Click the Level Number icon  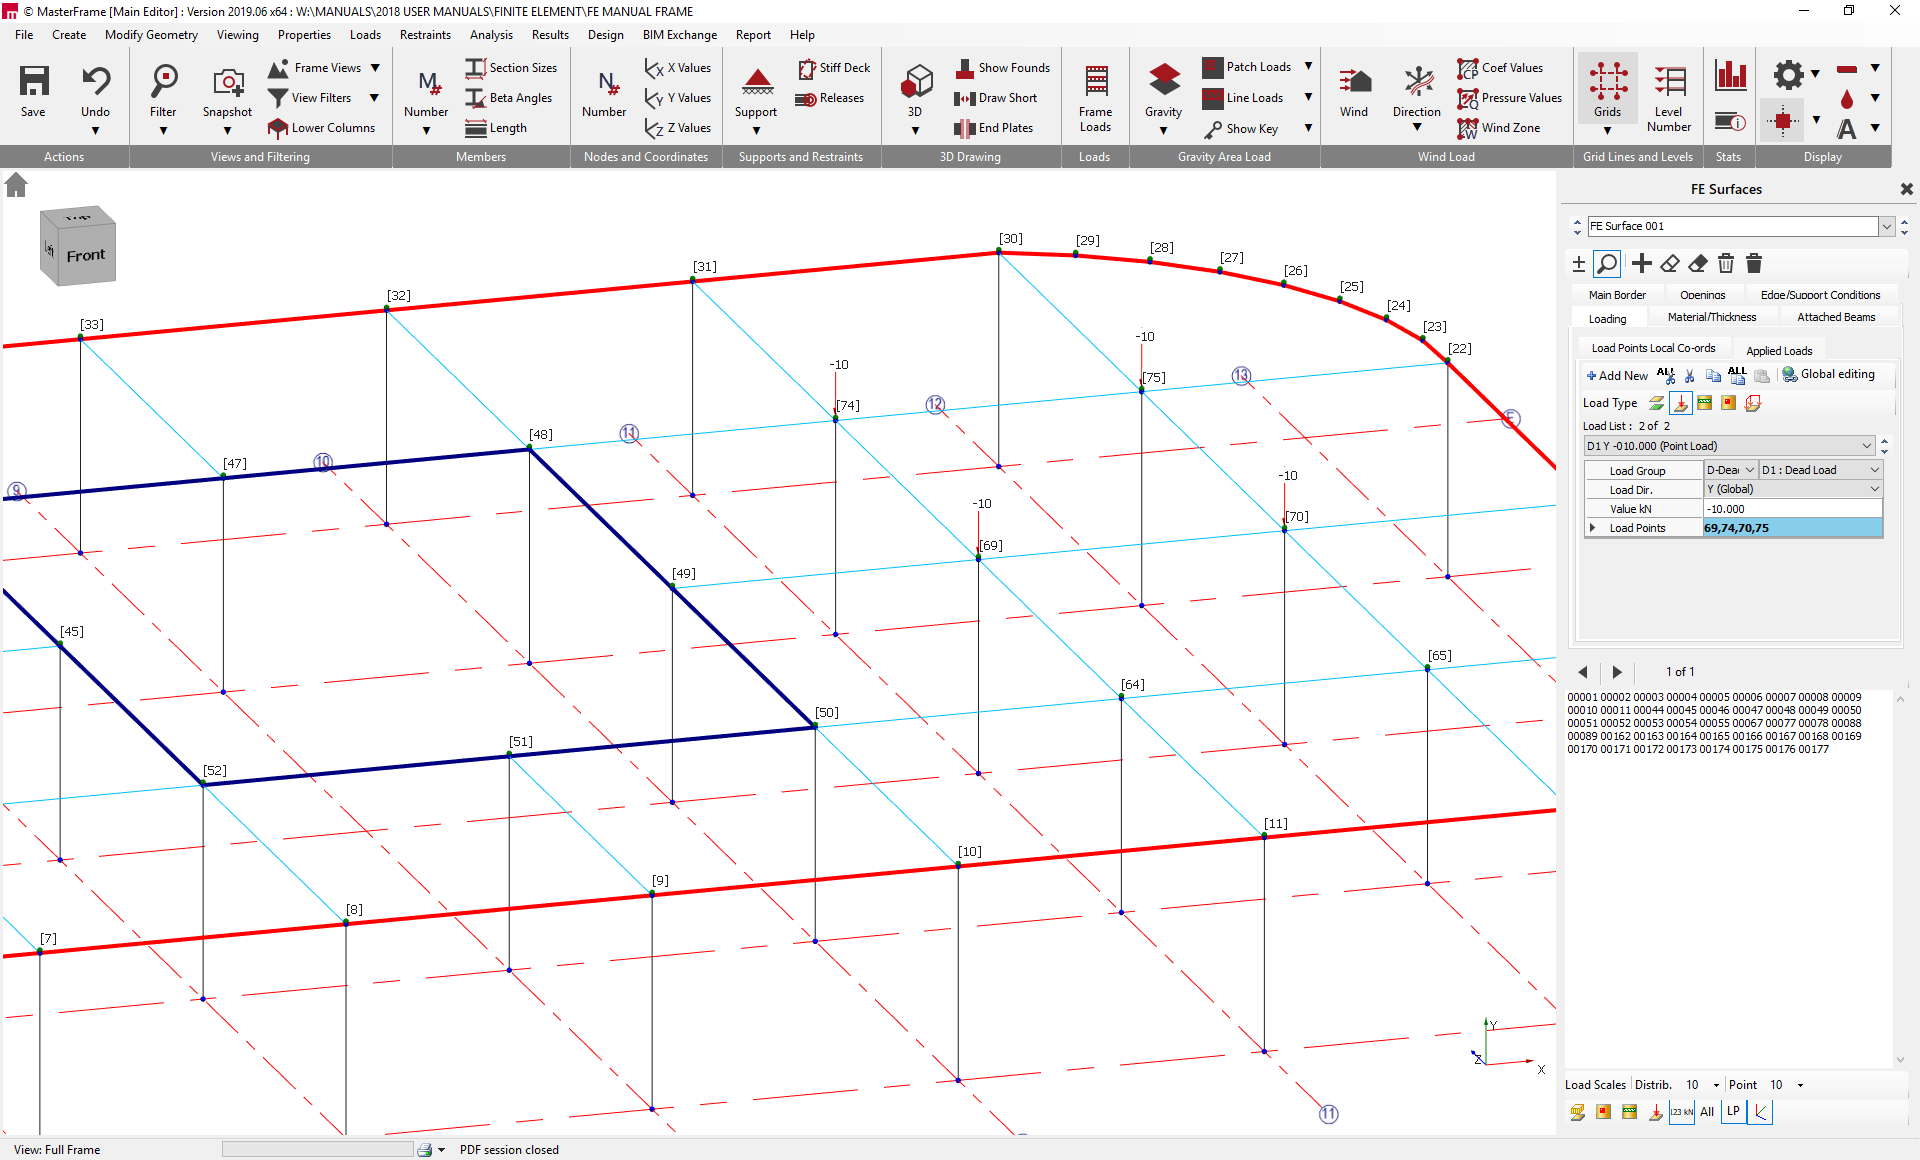(x=1669, y=81)
